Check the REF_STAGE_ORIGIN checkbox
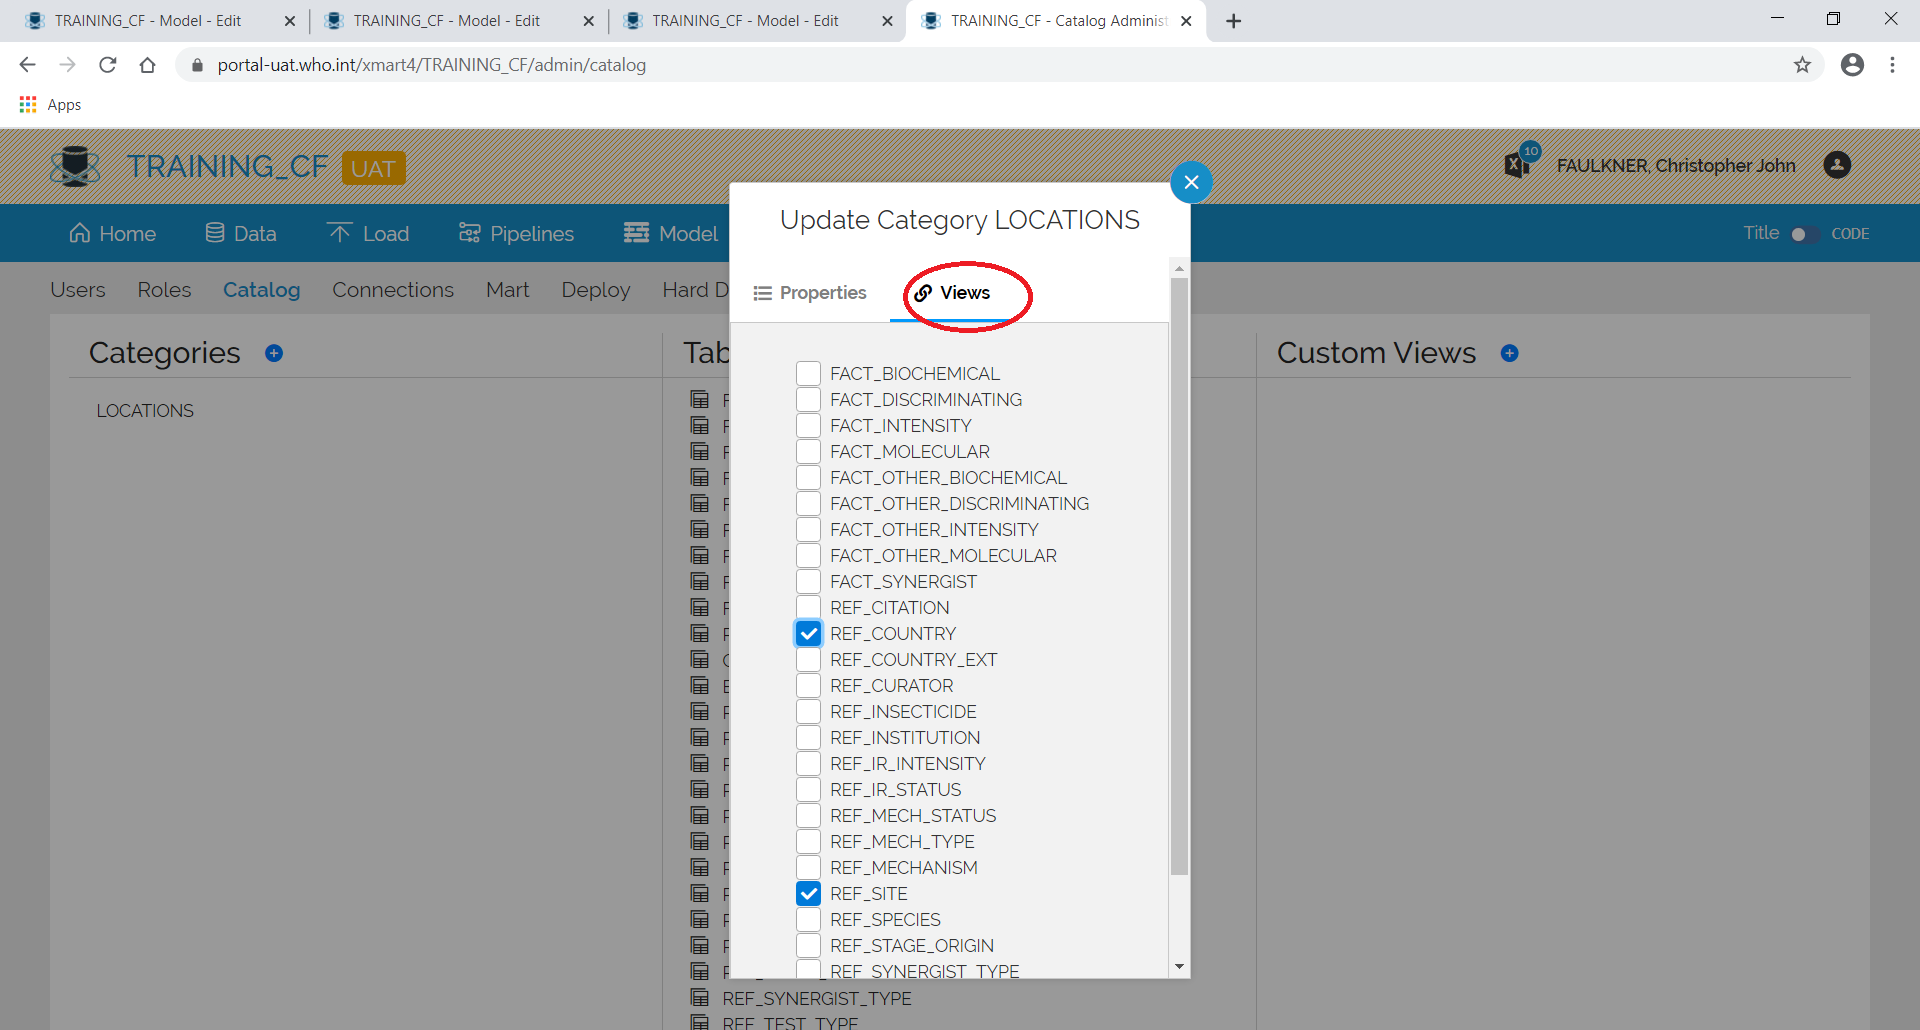 click(x=808, y=945)
